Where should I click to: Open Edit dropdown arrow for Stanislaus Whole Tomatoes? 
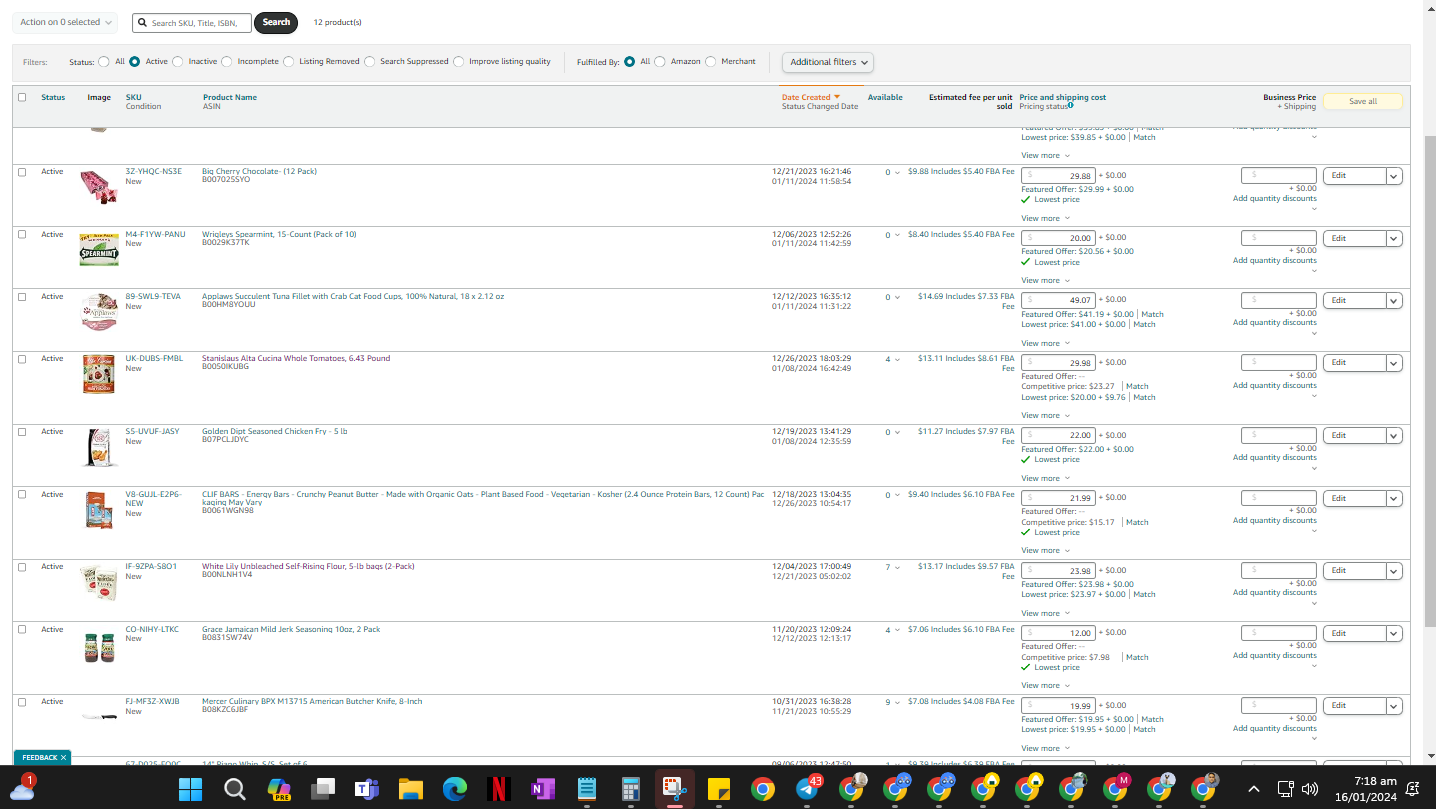(1394, 363)
